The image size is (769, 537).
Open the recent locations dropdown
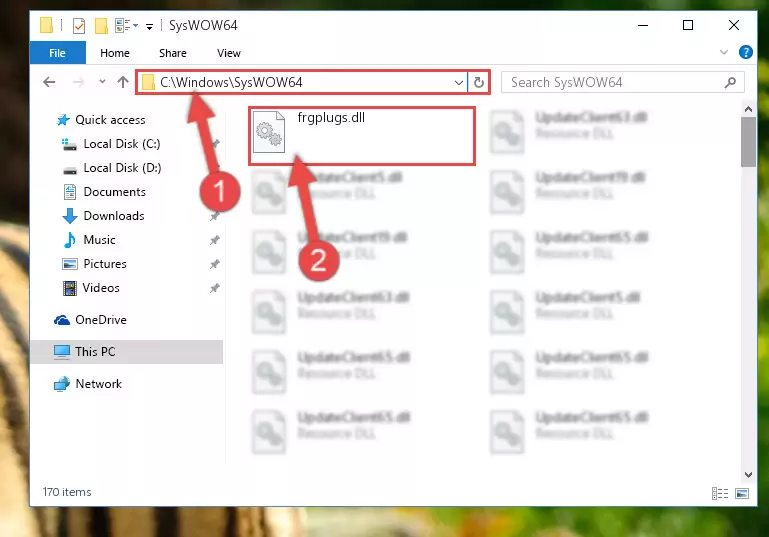pos(102,82)
